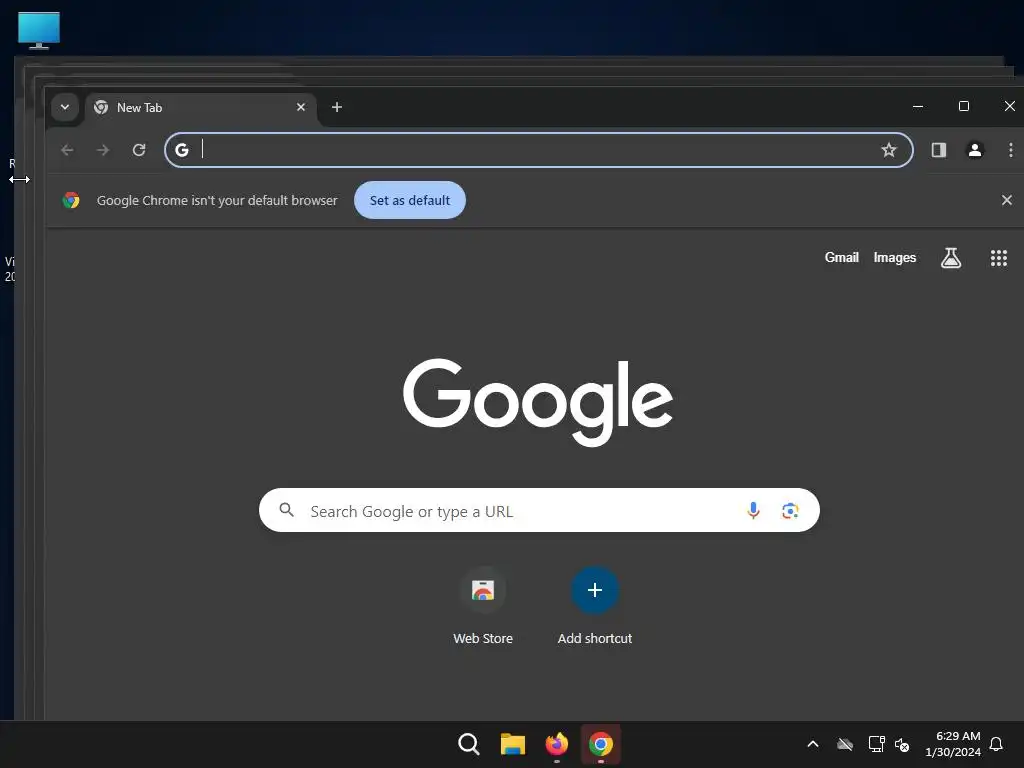Show hidden icons in system tray

point(813,744)
